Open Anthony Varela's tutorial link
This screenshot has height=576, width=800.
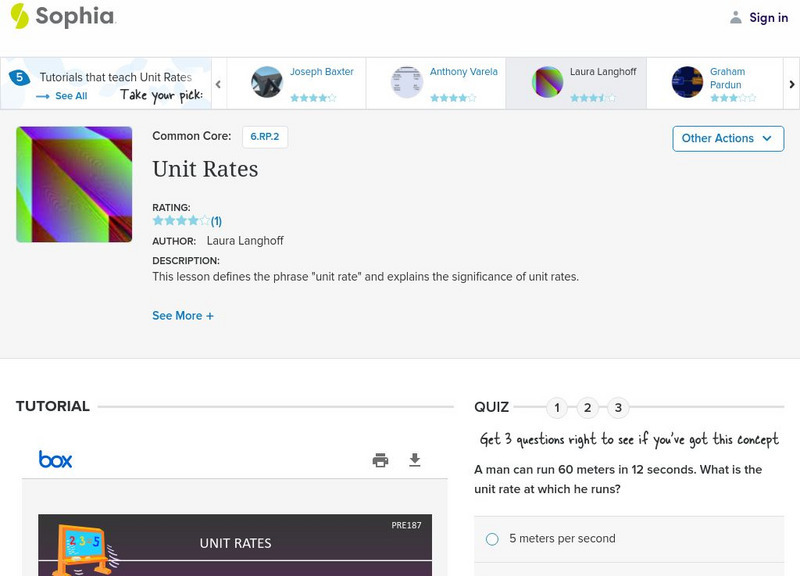tap(463, 72)
